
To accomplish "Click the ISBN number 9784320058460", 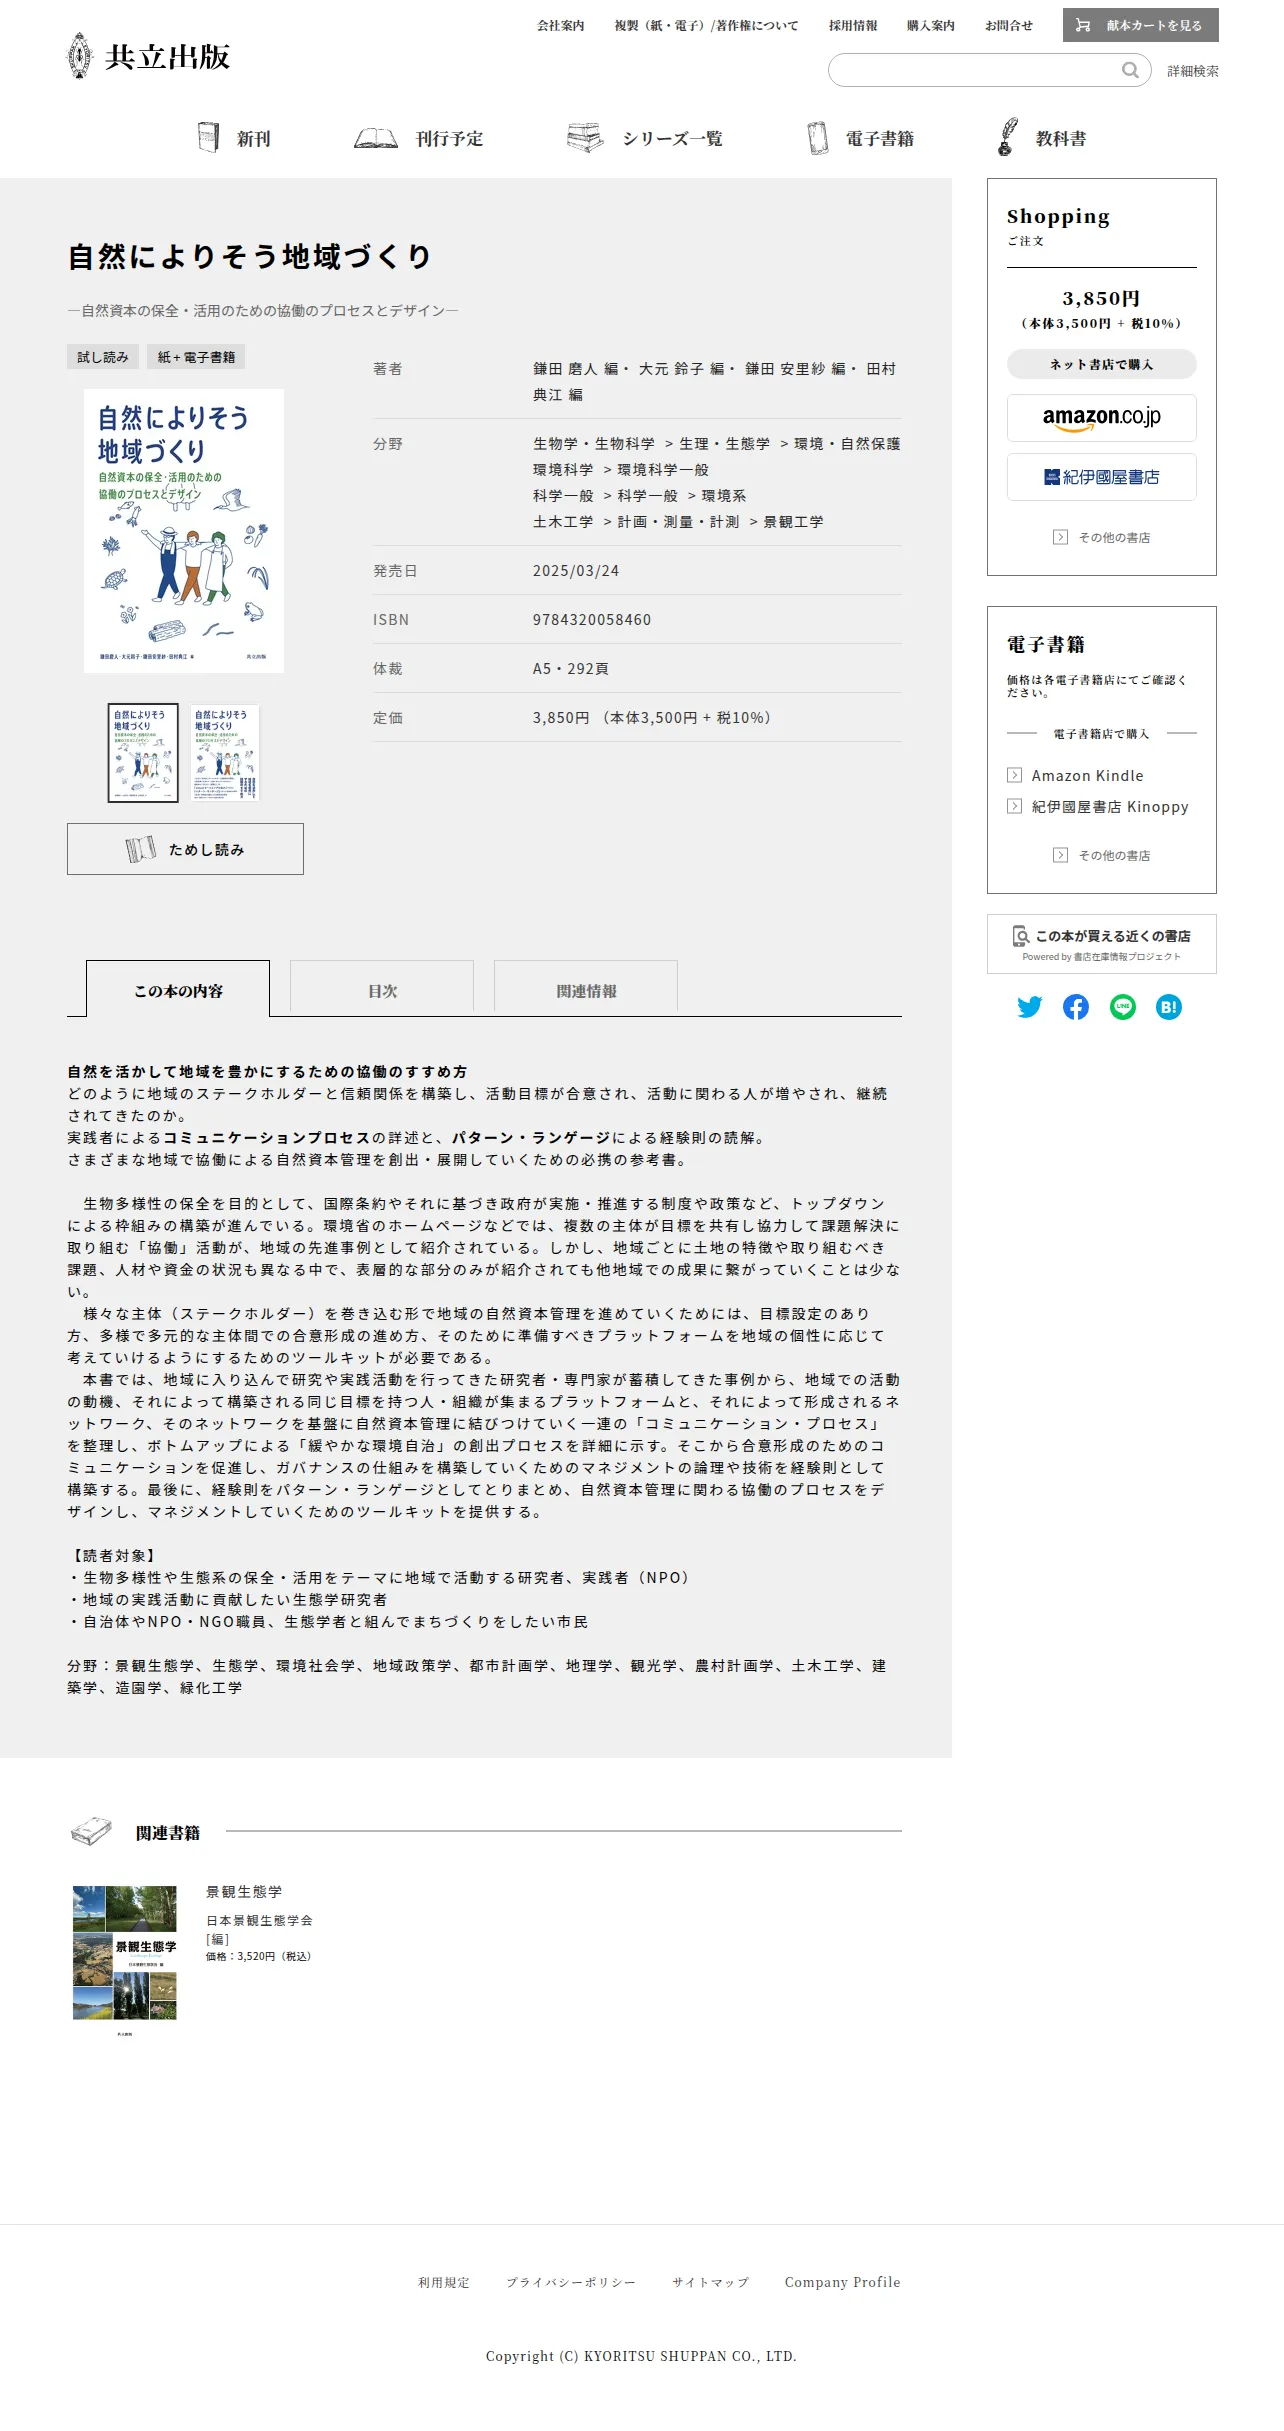I will click(592, 619).
